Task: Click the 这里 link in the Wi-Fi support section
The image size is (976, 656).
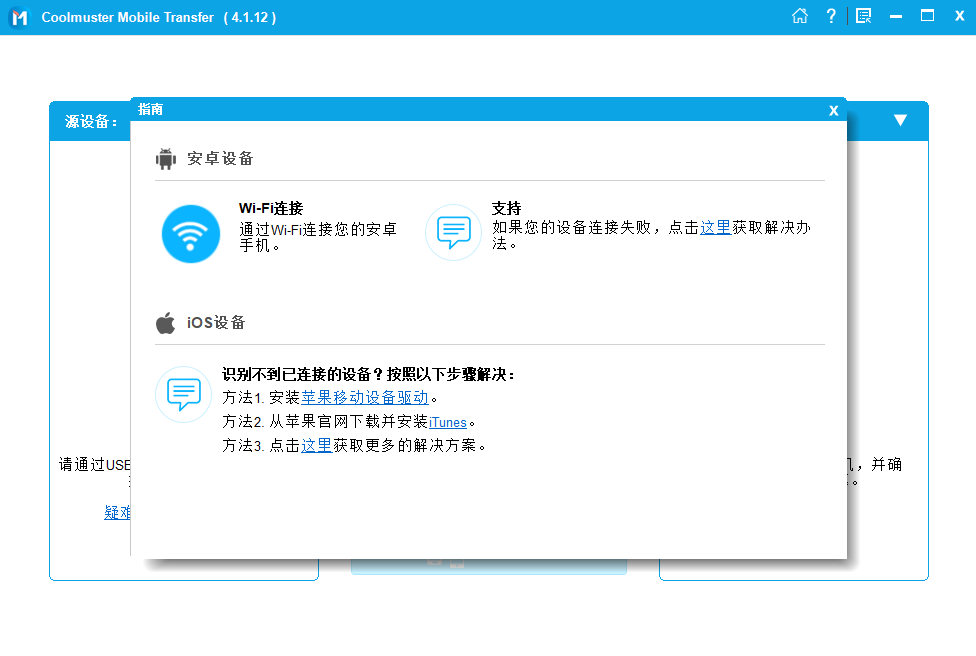Action: [x=715, y=227]
